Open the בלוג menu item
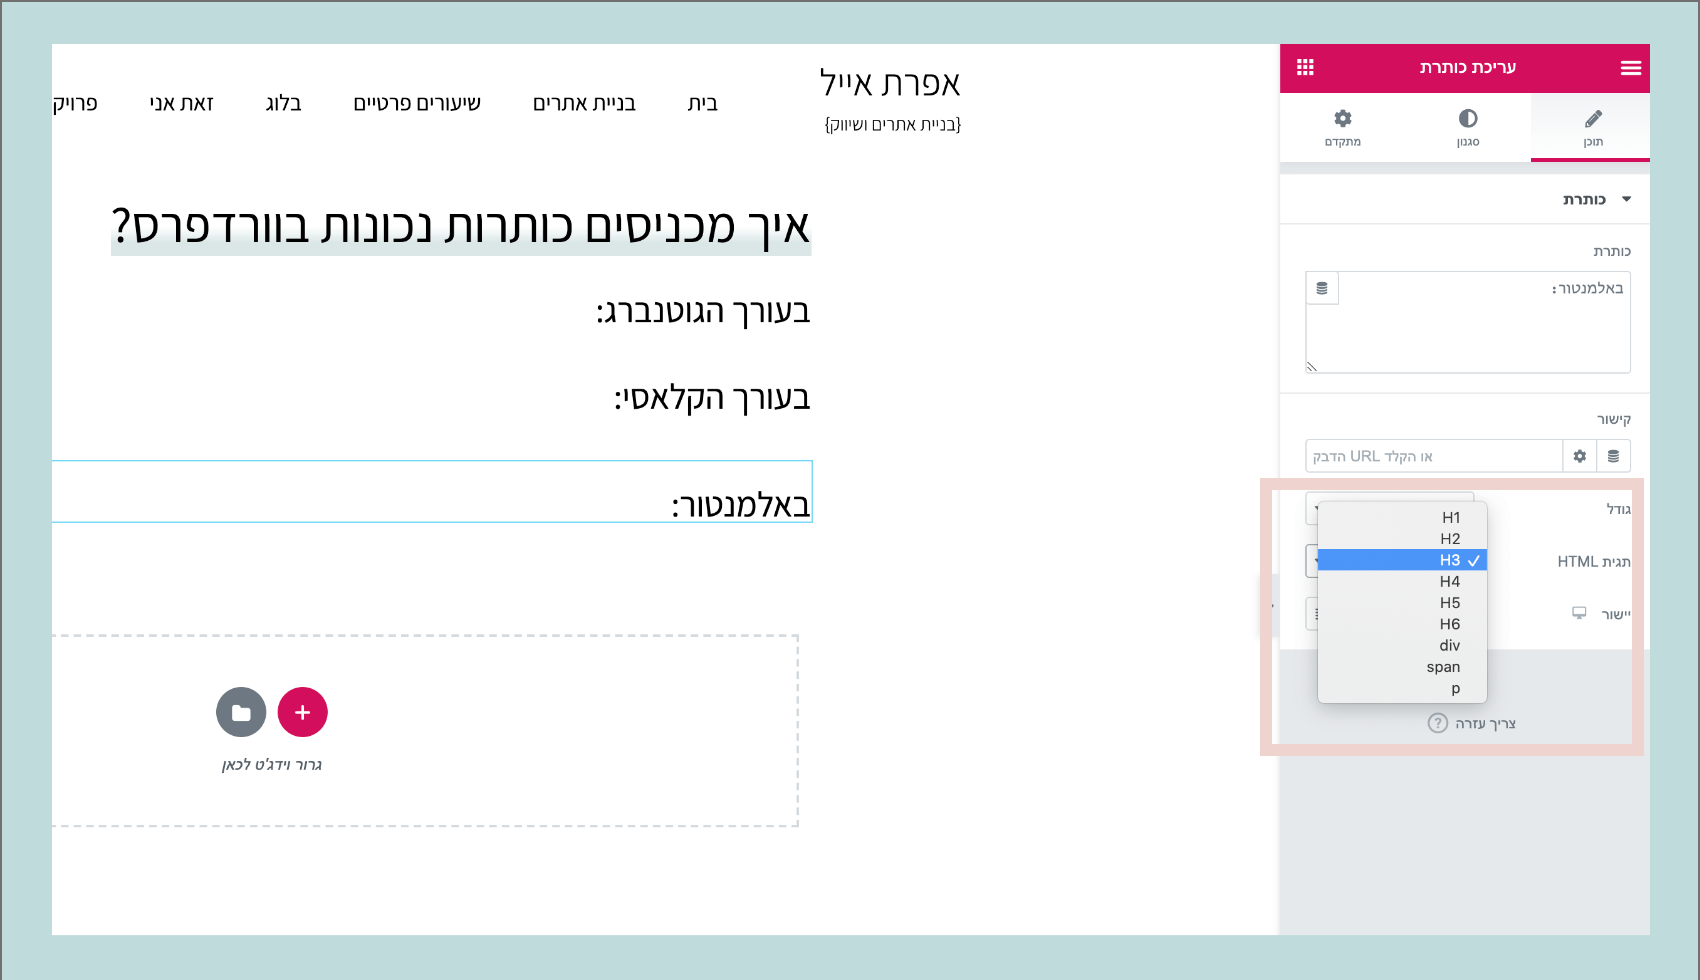This screenshot has width=1700, height=980. [283, 103]
